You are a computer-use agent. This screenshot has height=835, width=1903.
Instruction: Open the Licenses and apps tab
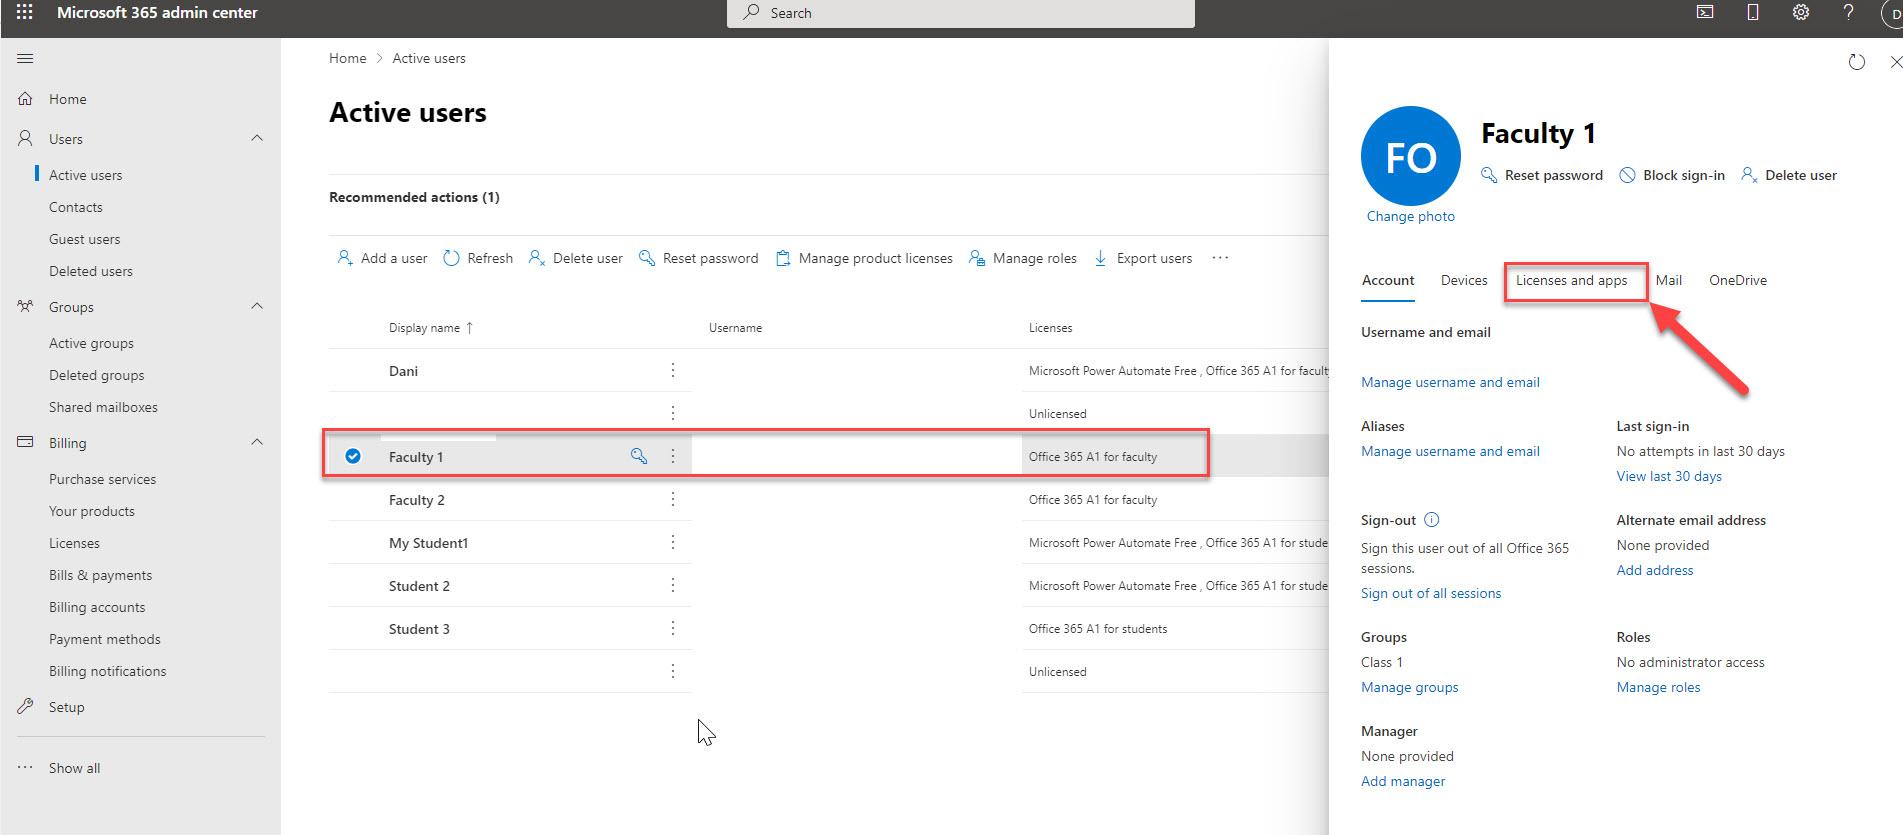pyautogui.click(x=1571, y=280)
